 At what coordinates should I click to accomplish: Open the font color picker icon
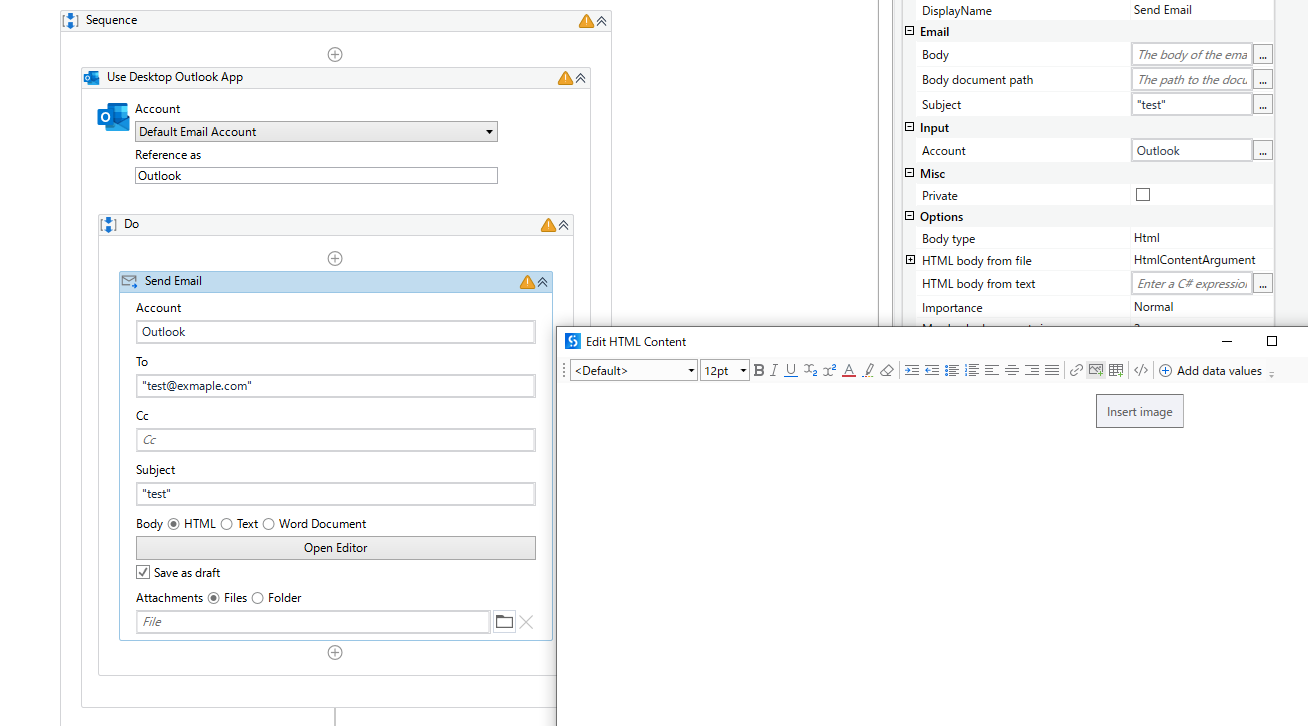point(849,370)
